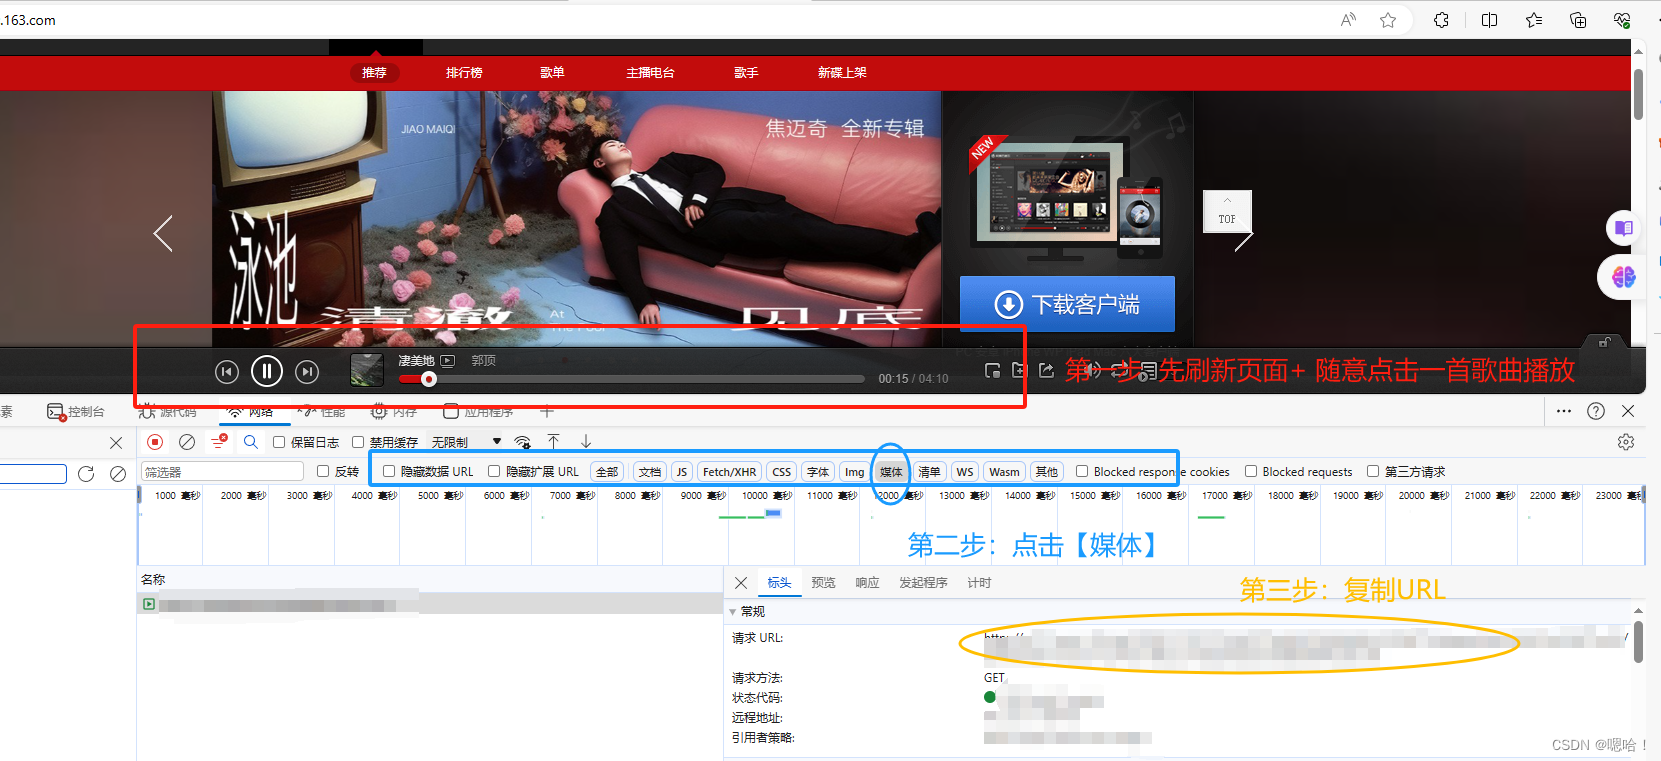Filter requests by Img type
The height and width of the screenshot is (761, 1661).
[x=854, y=472]
